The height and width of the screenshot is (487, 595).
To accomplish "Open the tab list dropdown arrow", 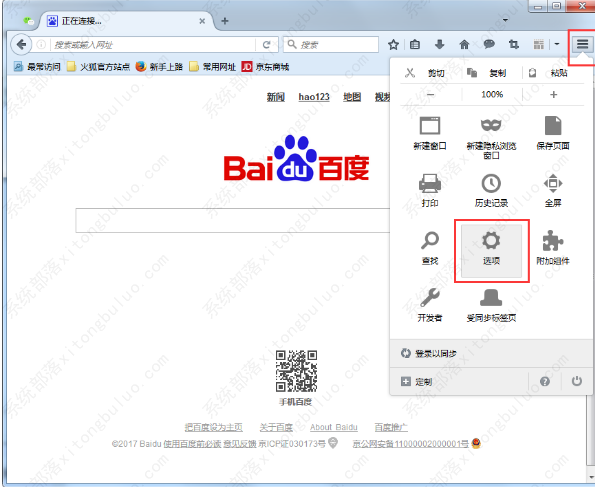I will (x=505, y=20).
